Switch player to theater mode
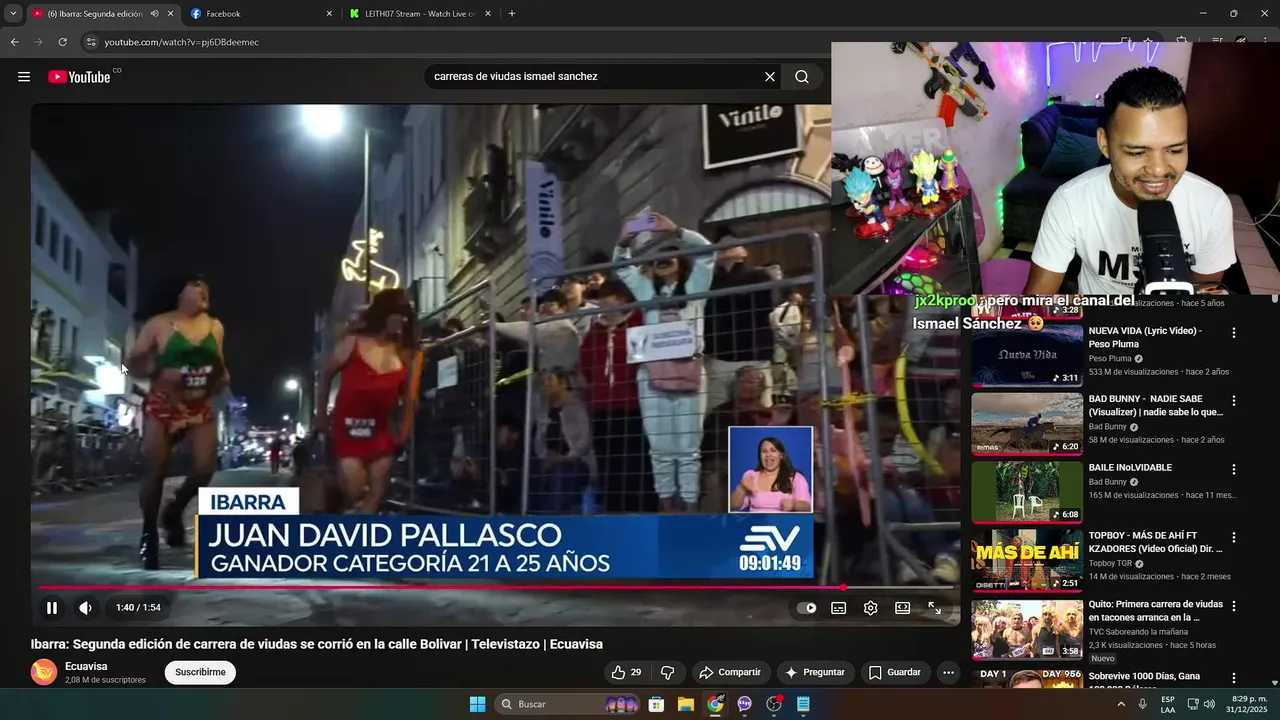Image resolution: width=1280 pixels, height=720 pixels. point(903,608)
